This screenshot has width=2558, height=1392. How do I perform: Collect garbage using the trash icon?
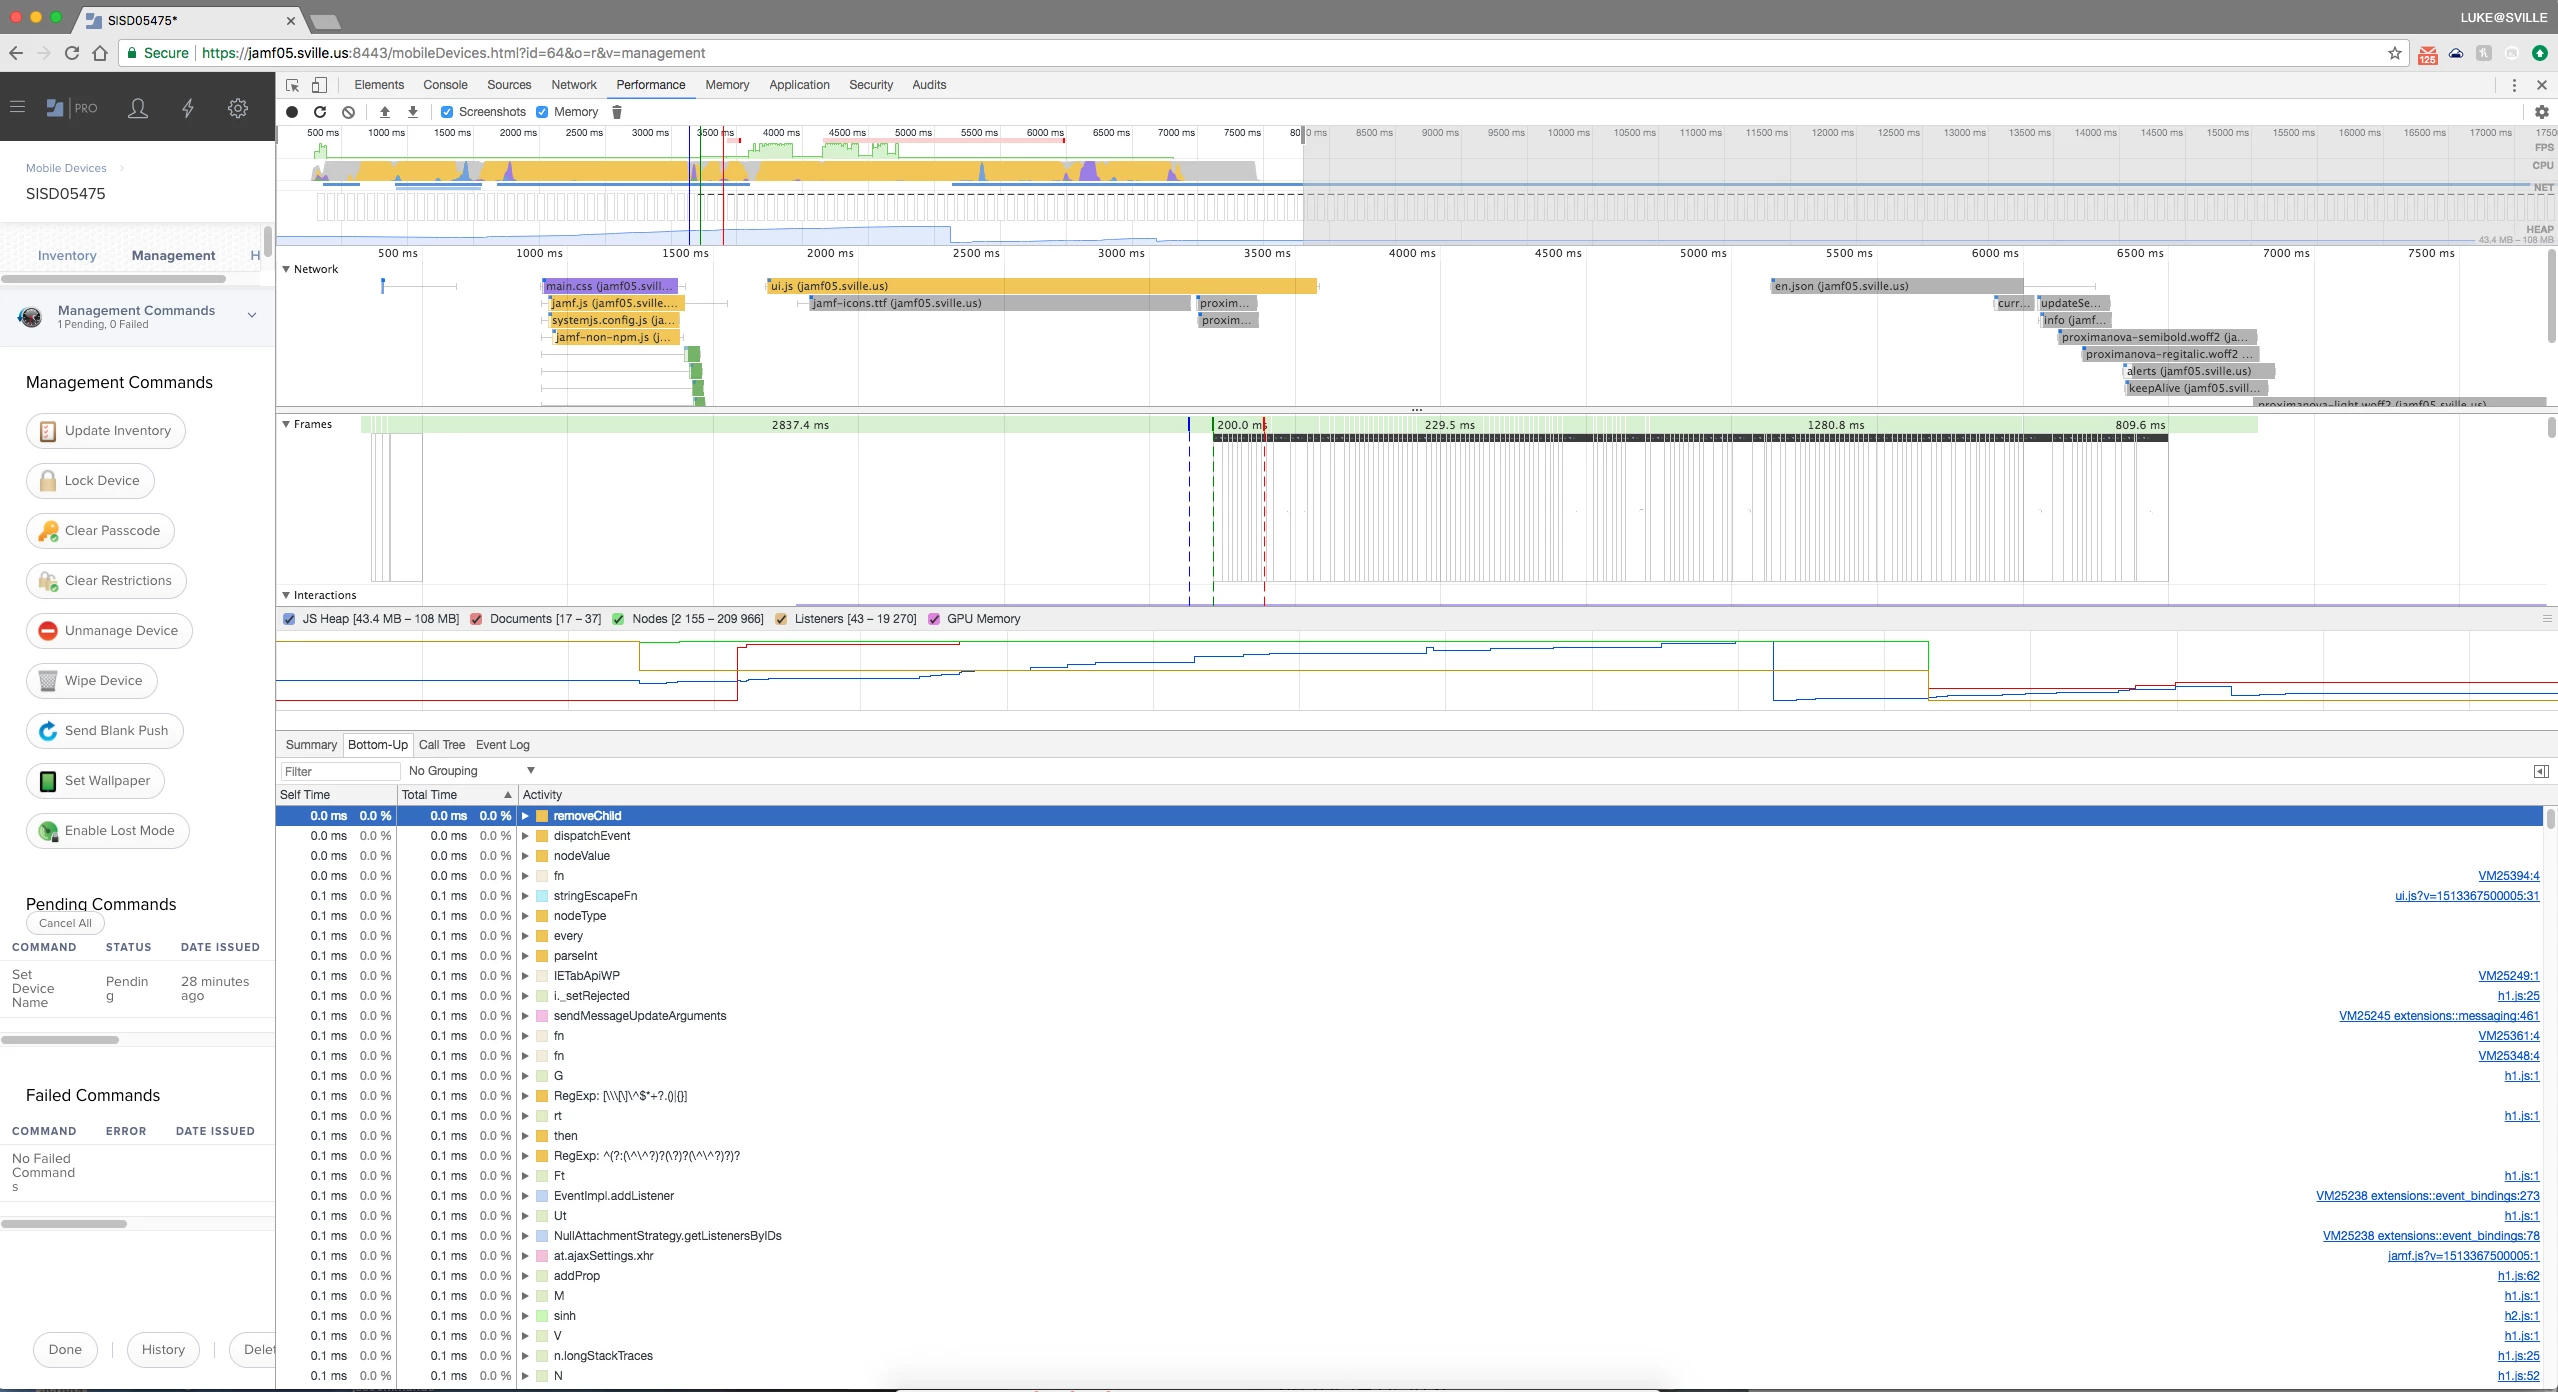[x=617, y=112]
